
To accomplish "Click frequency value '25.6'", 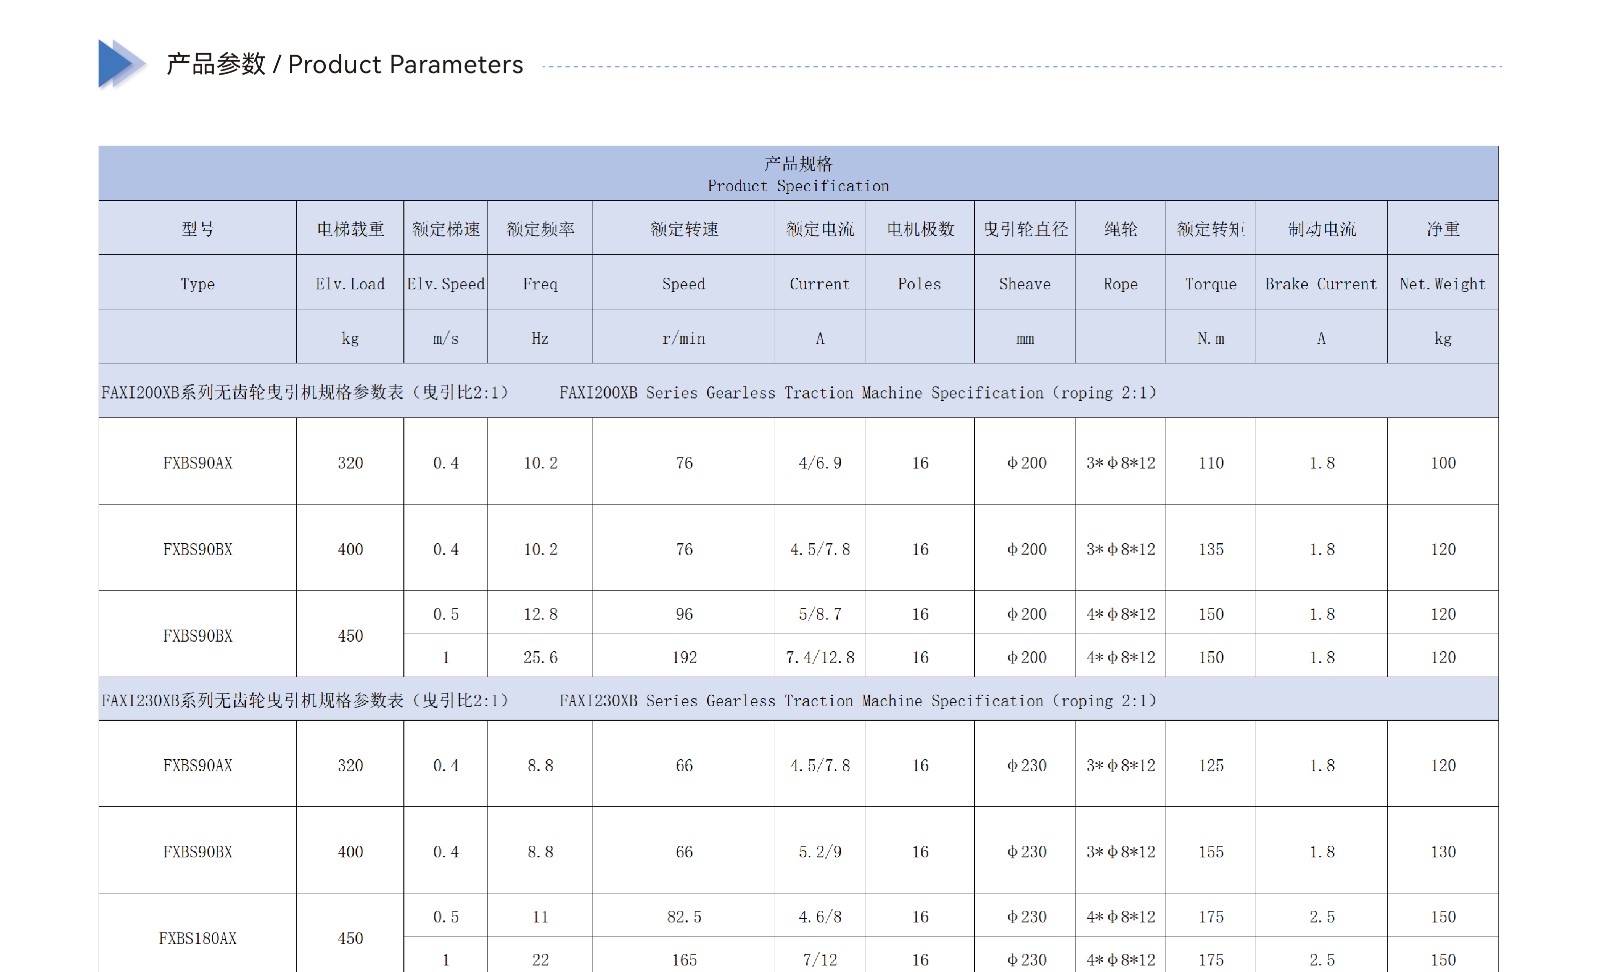I will coord(540,657).
